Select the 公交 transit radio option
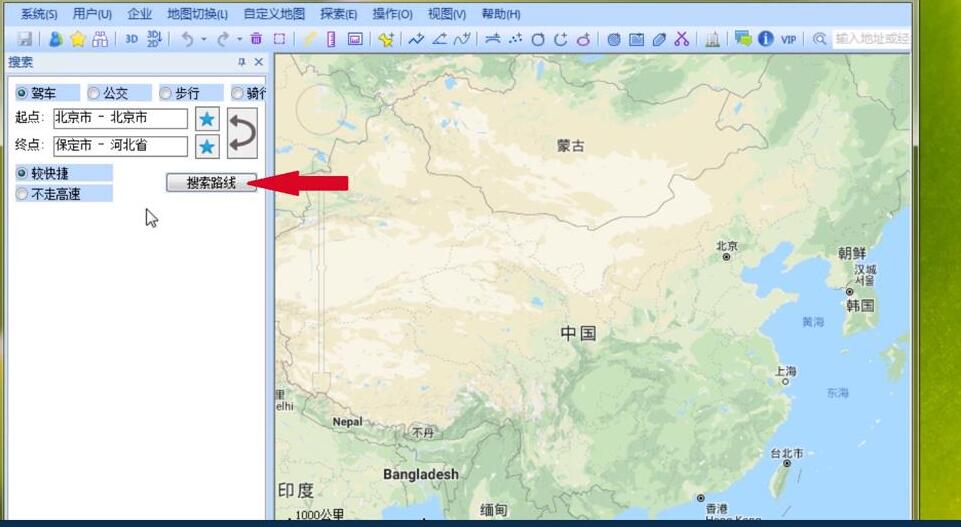Screen dimensions: 961x527 click(x=95, y=93)
